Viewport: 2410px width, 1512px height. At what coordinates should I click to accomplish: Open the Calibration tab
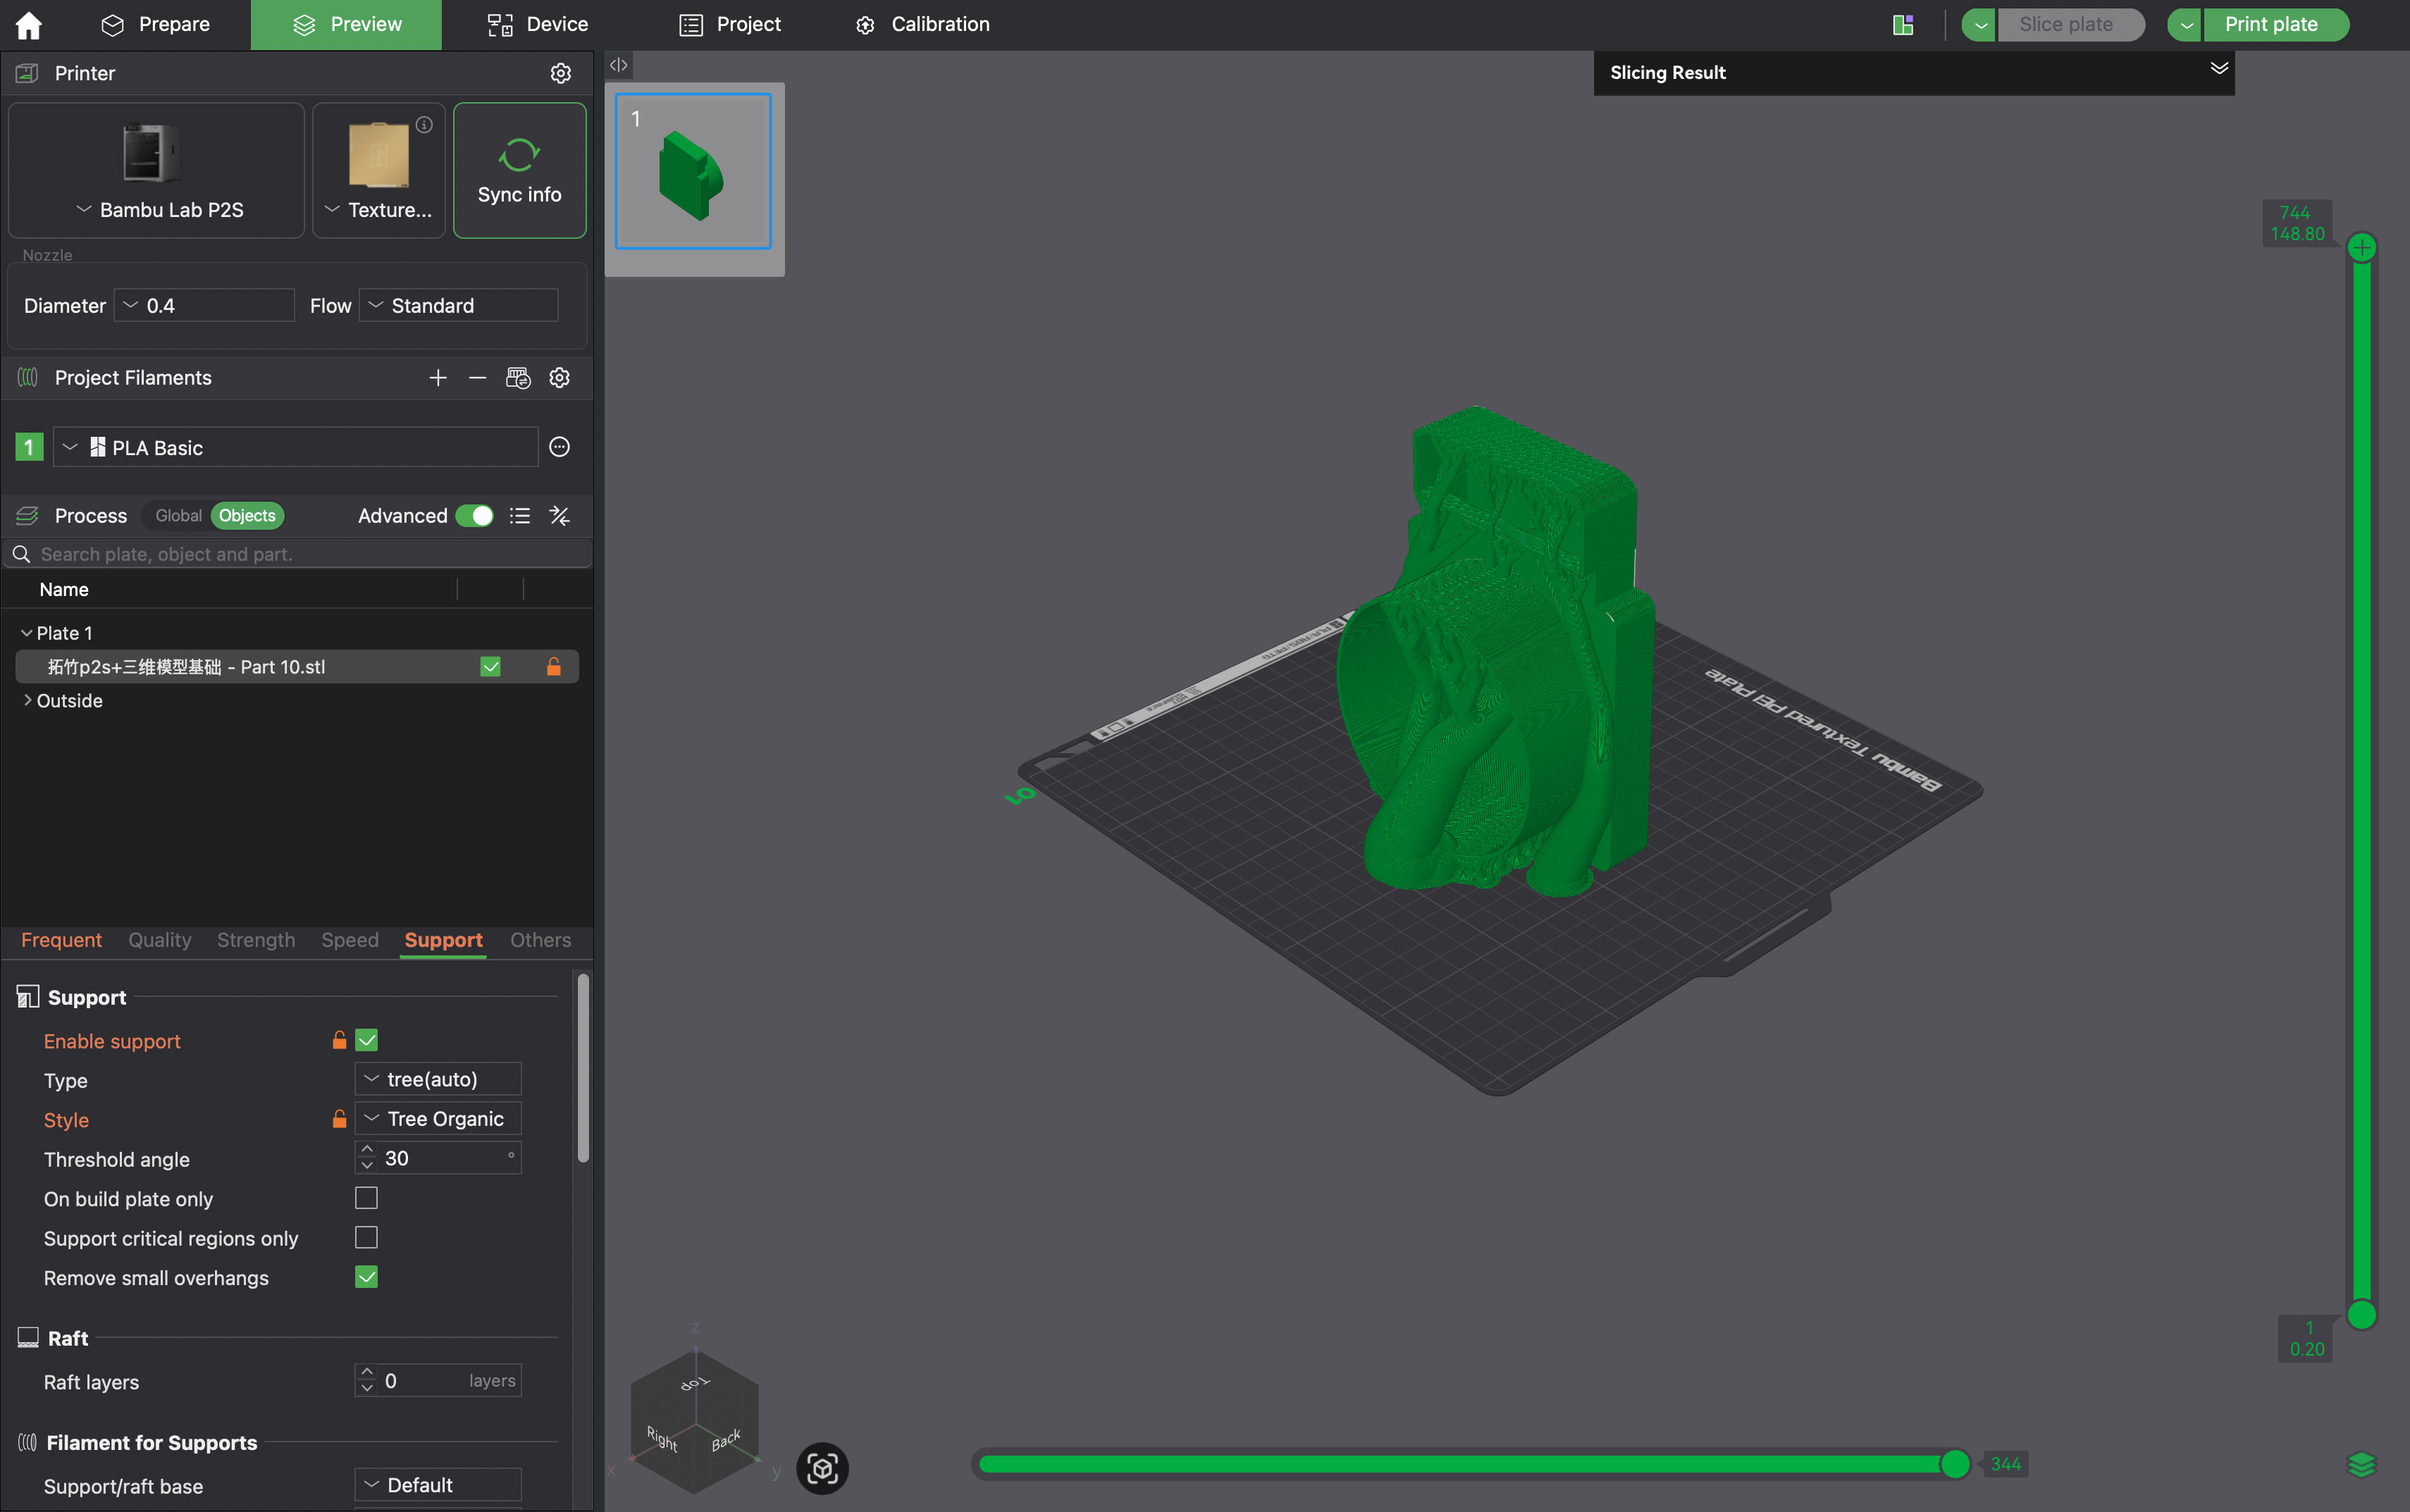pyautogui.click(x=922, y=24)
